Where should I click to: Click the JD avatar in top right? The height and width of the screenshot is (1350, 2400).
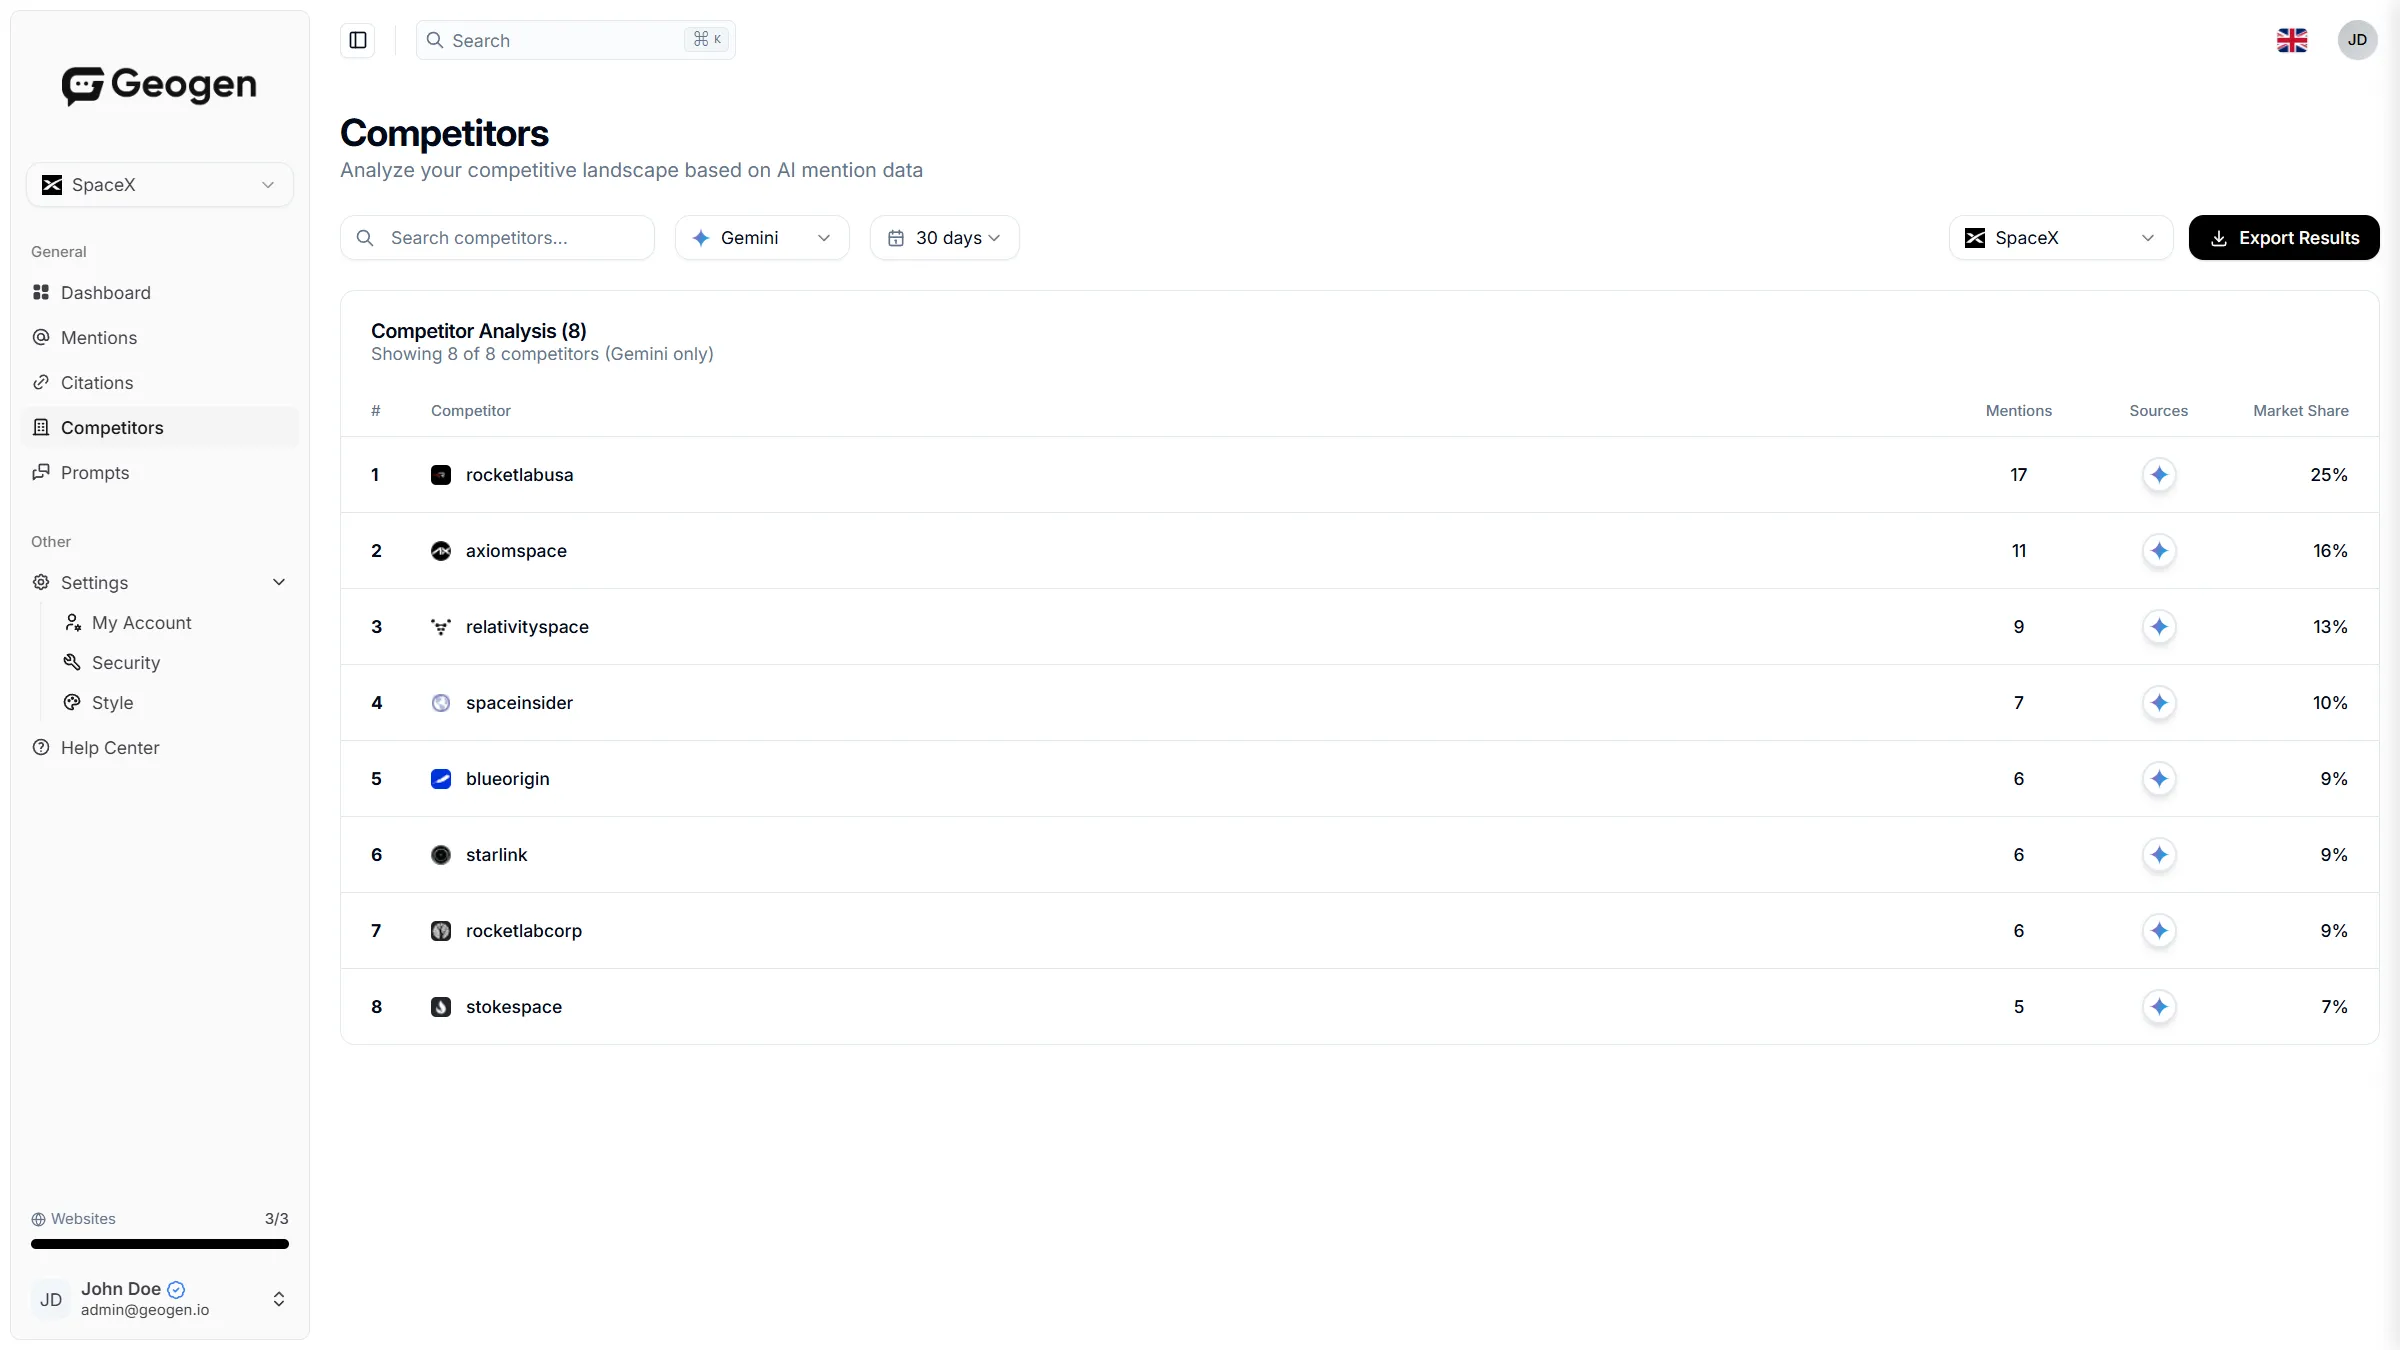(2357, 40)
